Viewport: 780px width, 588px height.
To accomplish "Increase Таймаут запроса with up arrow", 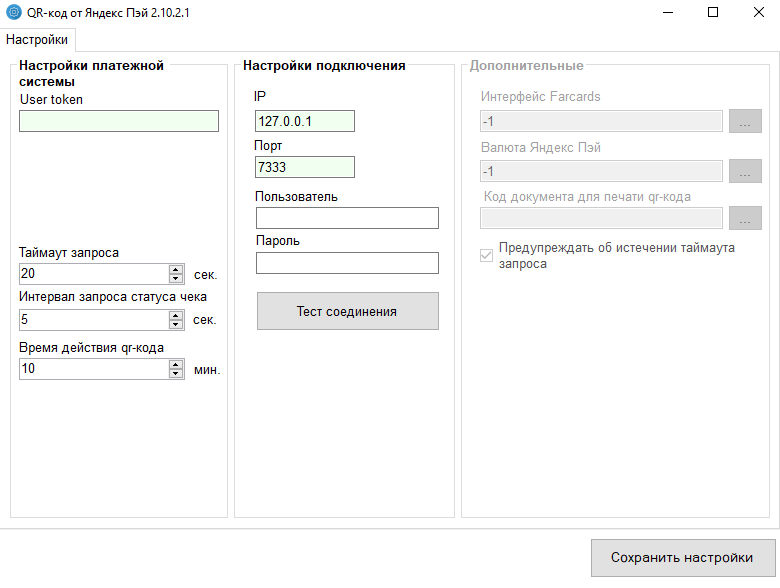I will (x=177, y=269).
